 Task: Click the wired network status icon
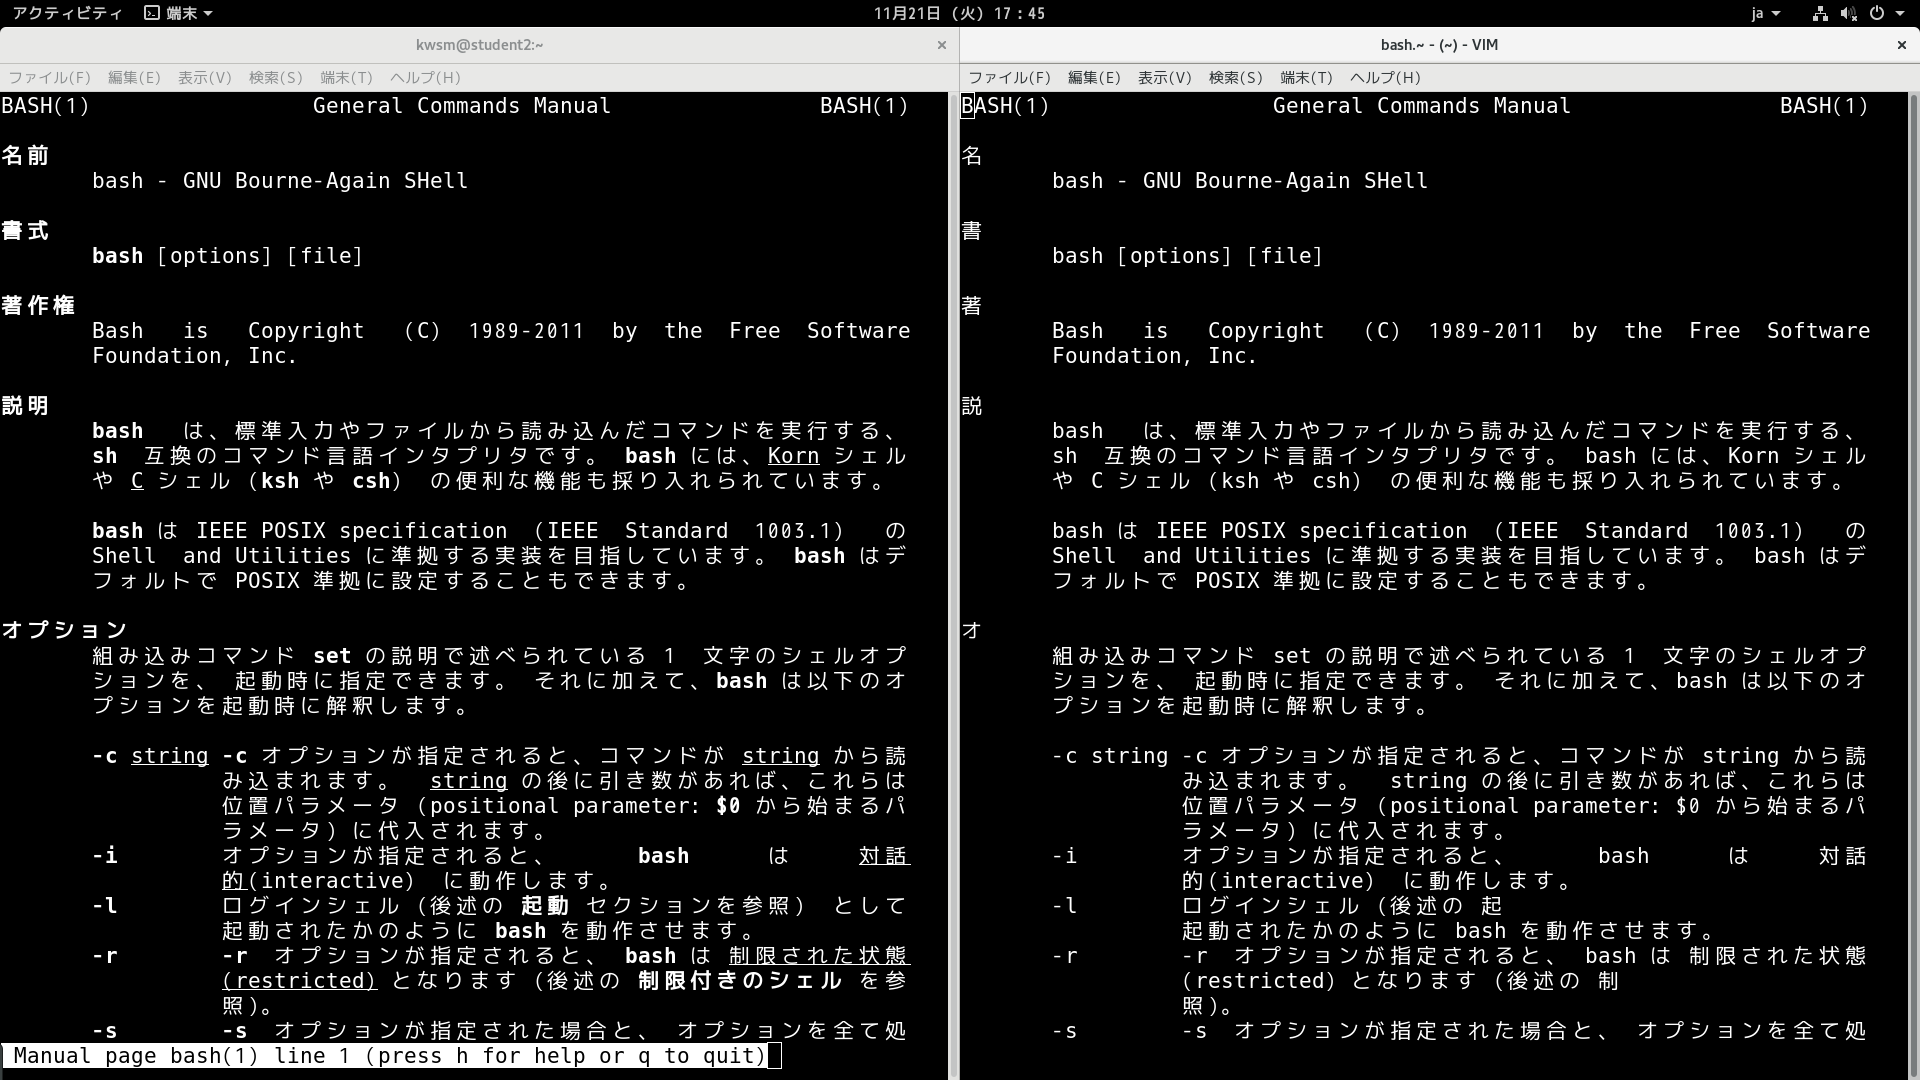pos(1820,13)
